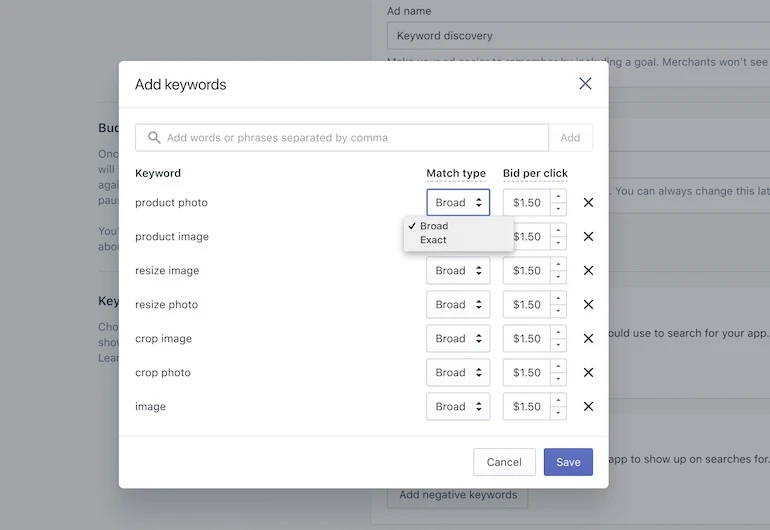Increase bid for image keyword
The image size is (770, 530).
(x=558, y=400)
